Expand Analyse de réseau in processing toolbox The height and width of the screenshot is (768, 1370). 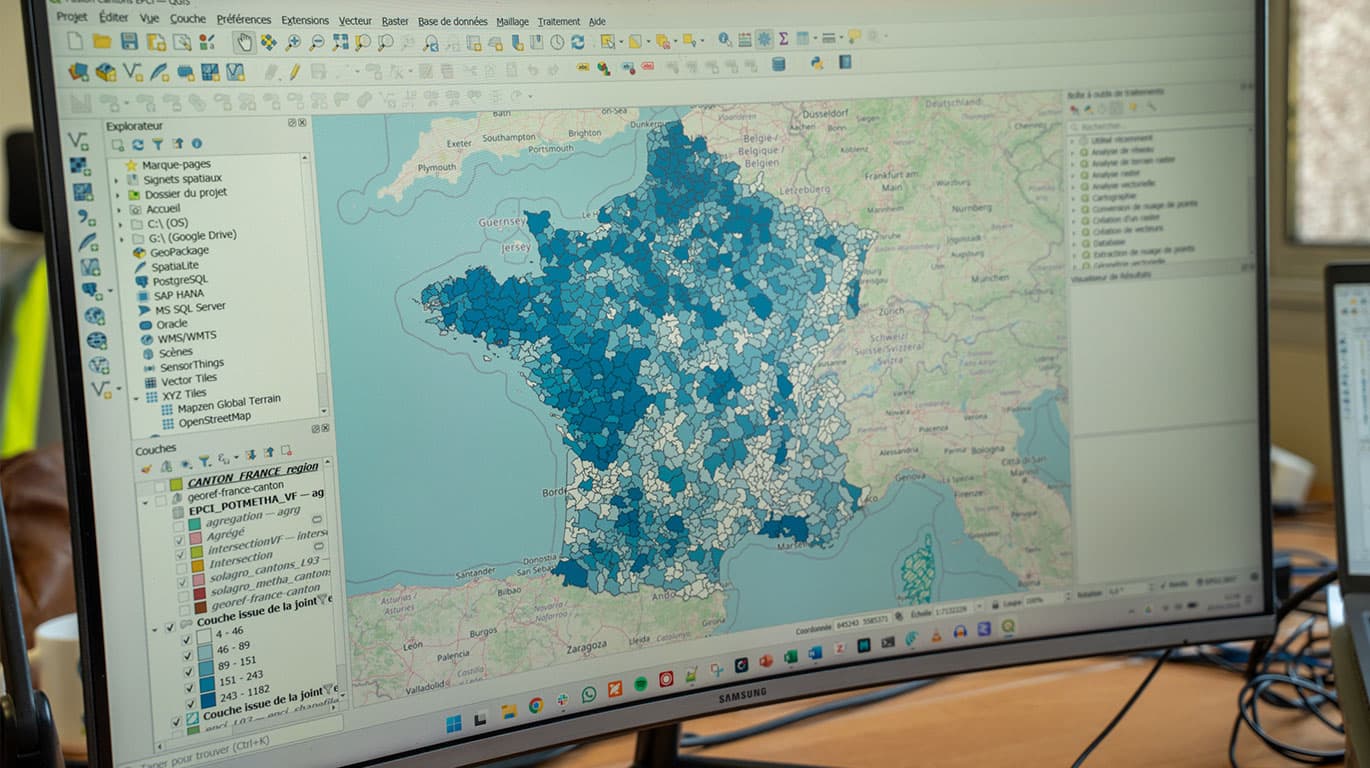pos(1074,153)
